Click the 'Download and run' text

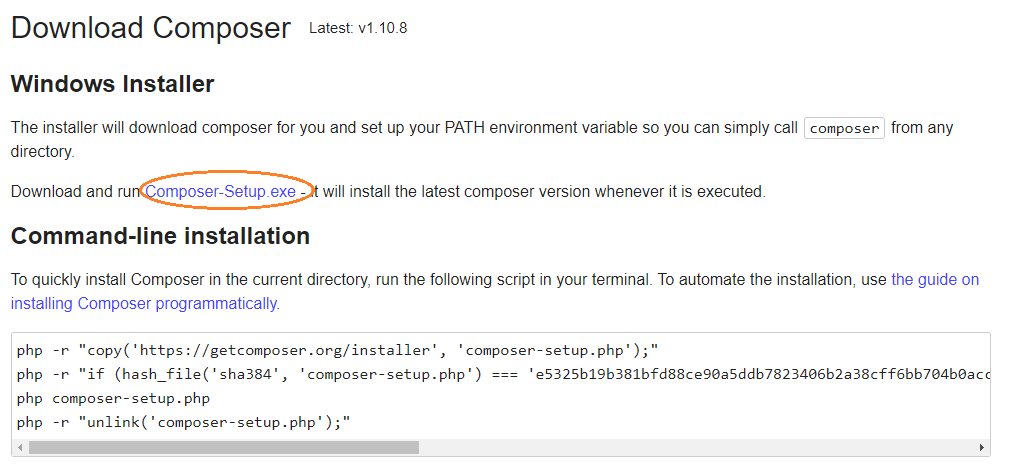pyautogui.click(x=75, y=191)
